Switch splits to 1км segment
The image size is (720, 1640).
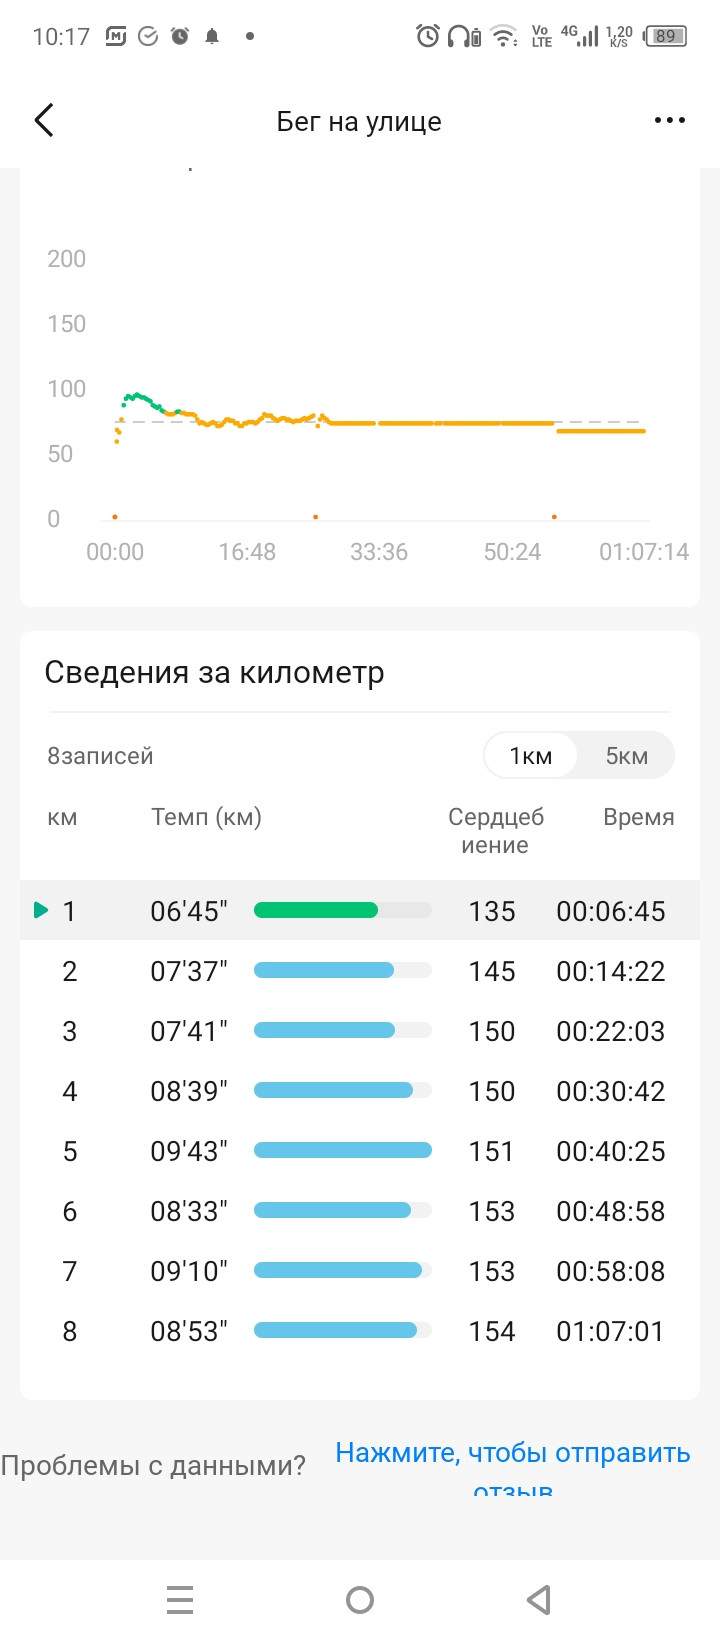pos(530,756)
